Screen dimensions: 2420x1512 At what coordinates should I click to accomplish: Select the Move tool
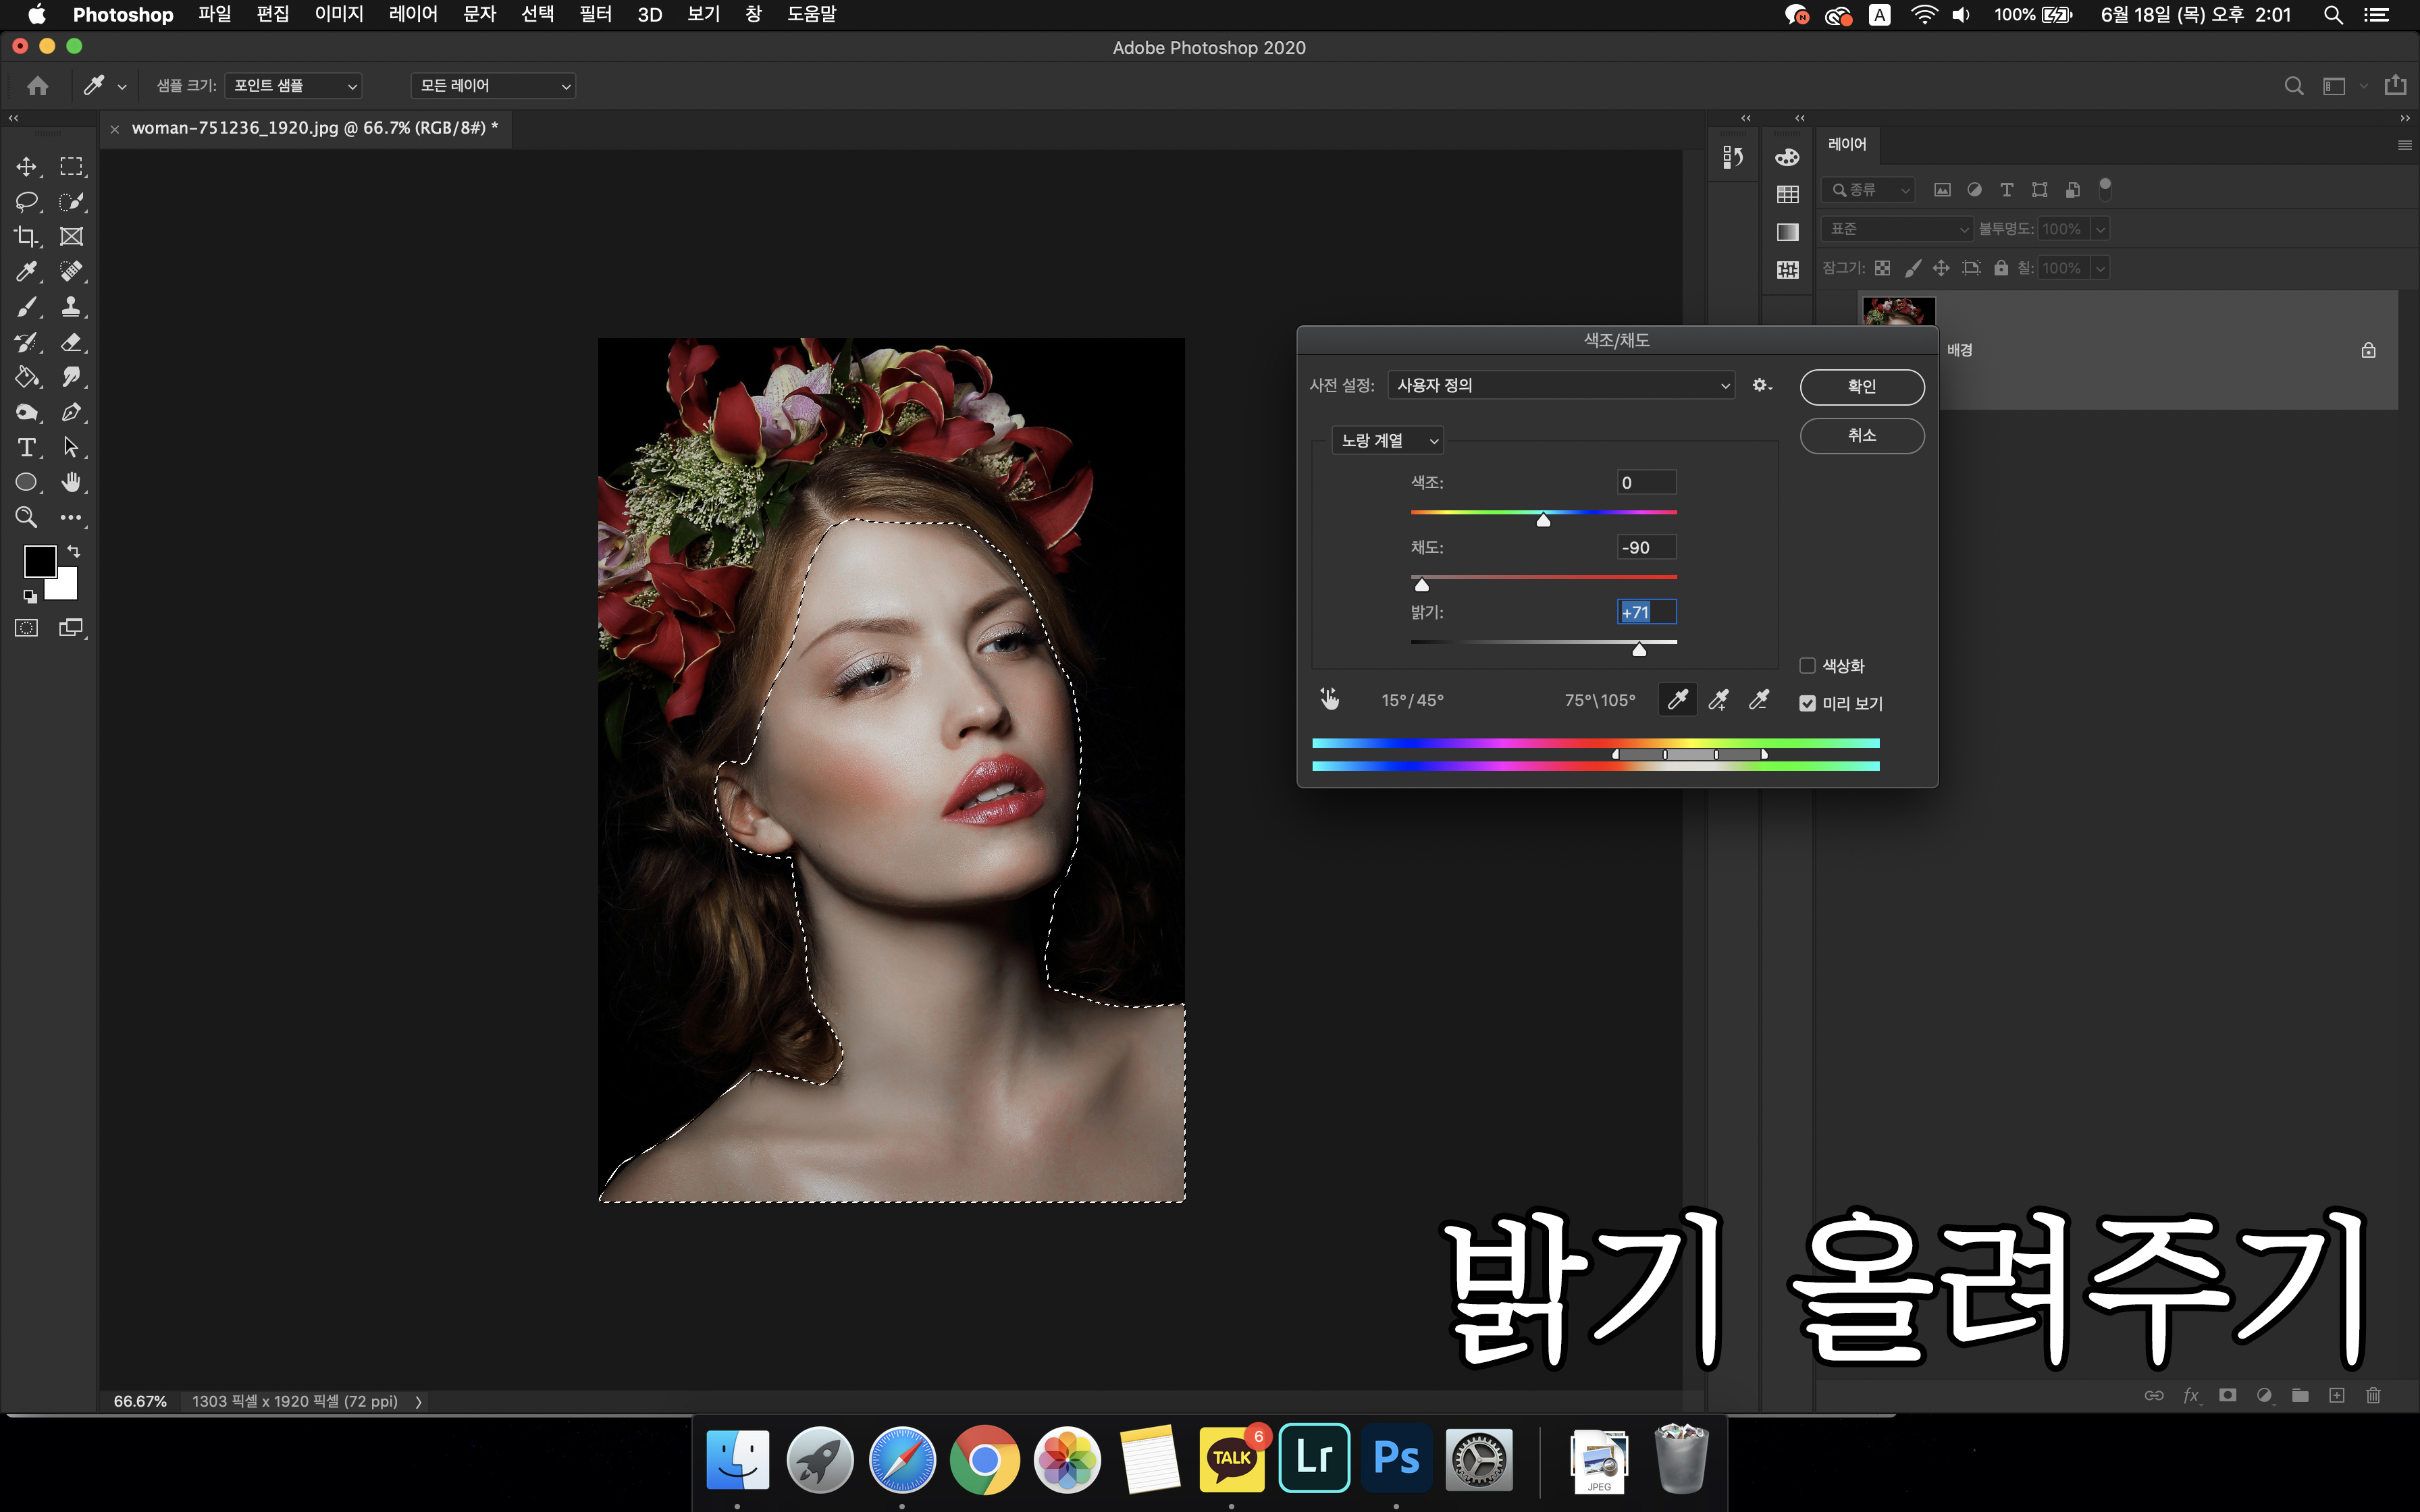(27, 166)
